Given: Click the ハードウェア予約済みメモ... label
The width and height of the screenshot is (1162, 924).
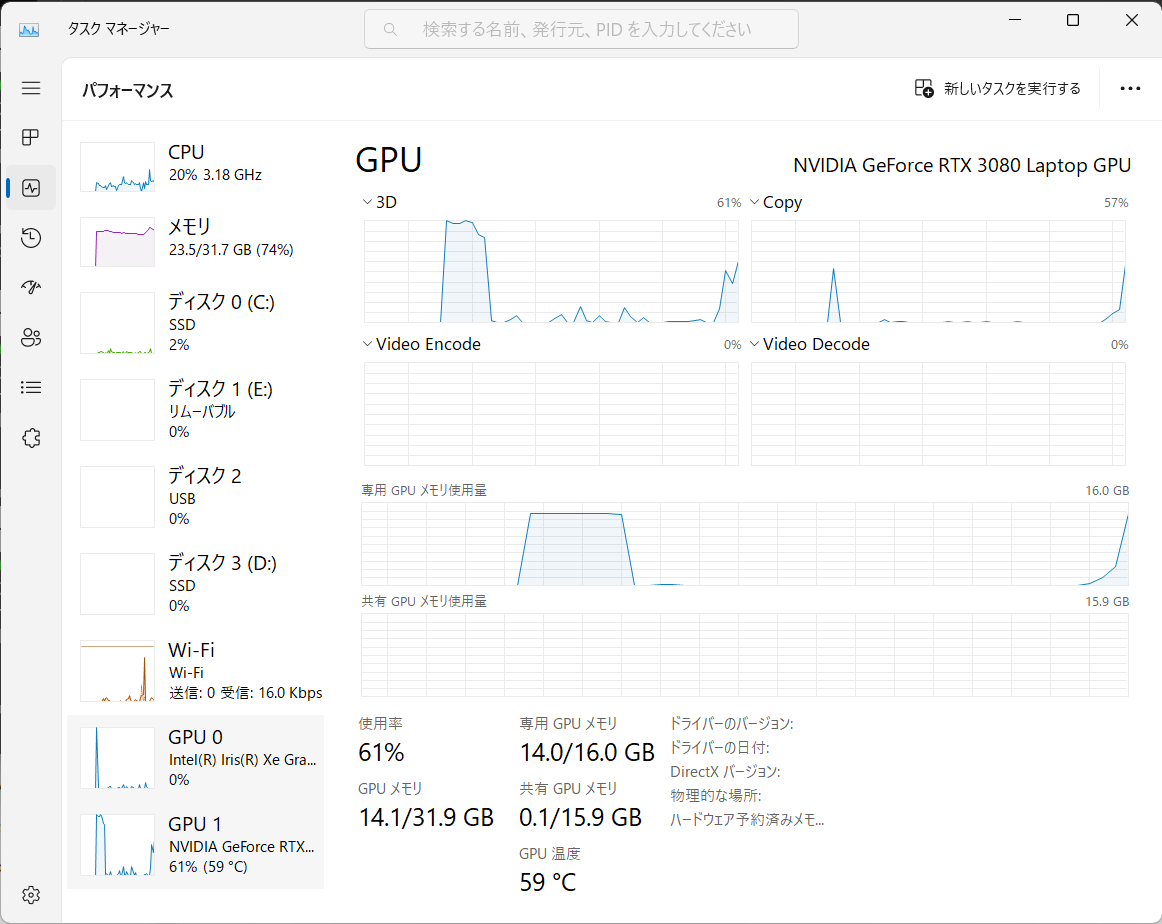Looking at the screenshot, I should point(747,820).
